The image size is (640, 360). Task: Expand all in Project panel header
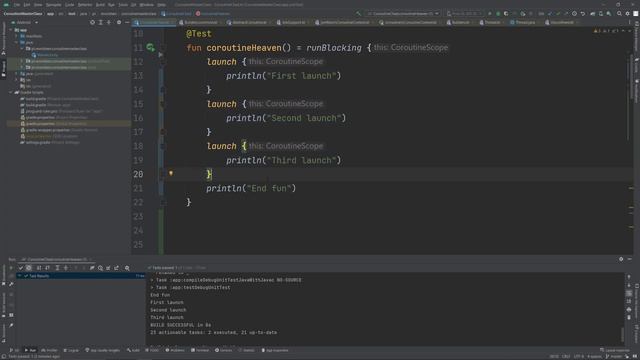pos(100,22)
